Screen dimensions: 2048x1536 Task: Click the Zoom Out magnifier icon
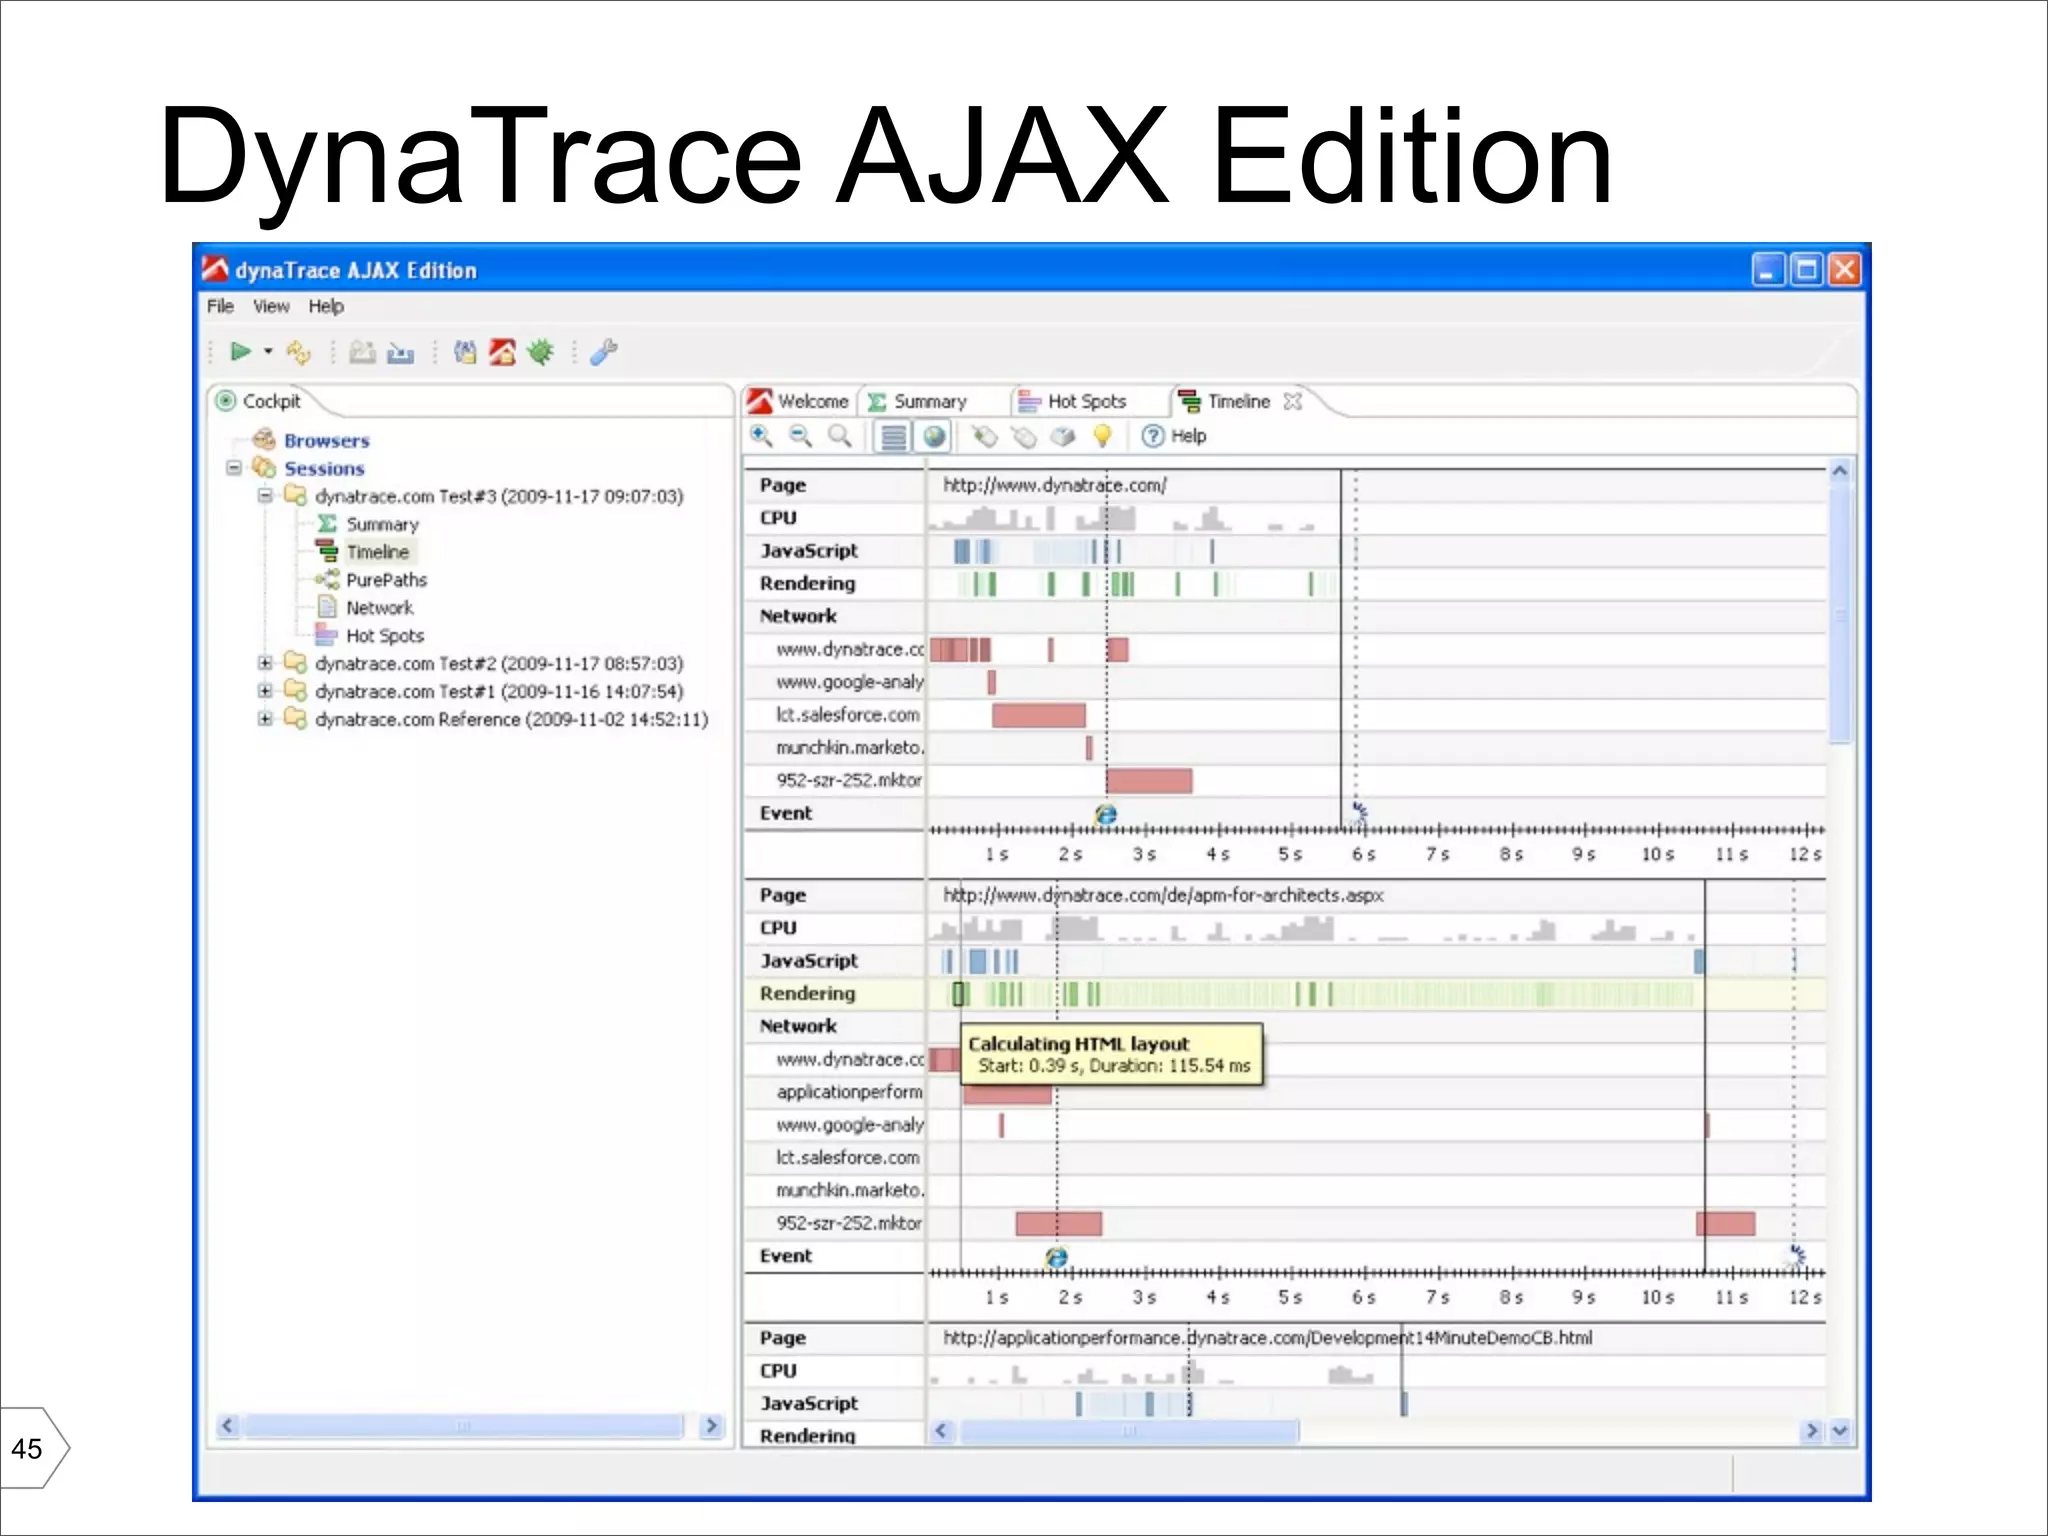(x=801, y=436)
